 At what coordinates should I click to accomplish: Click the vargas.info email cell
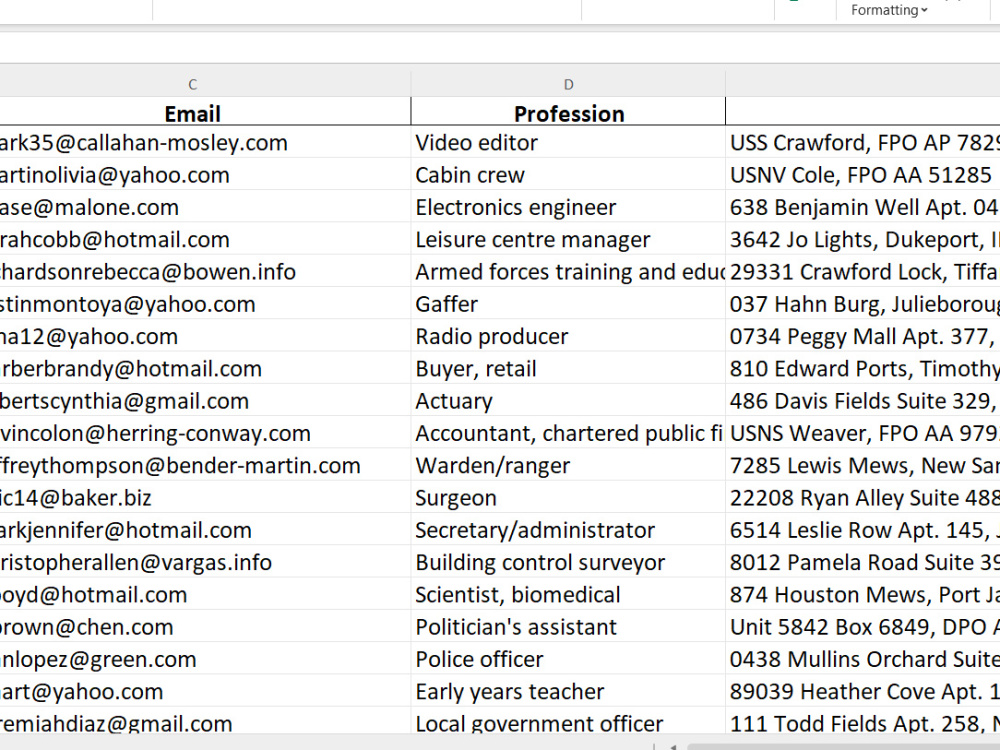point(205,562)
